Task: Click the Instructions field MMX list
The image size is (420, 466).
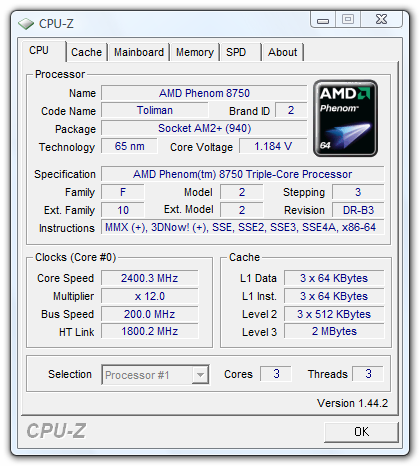Action: pos(243,227)
